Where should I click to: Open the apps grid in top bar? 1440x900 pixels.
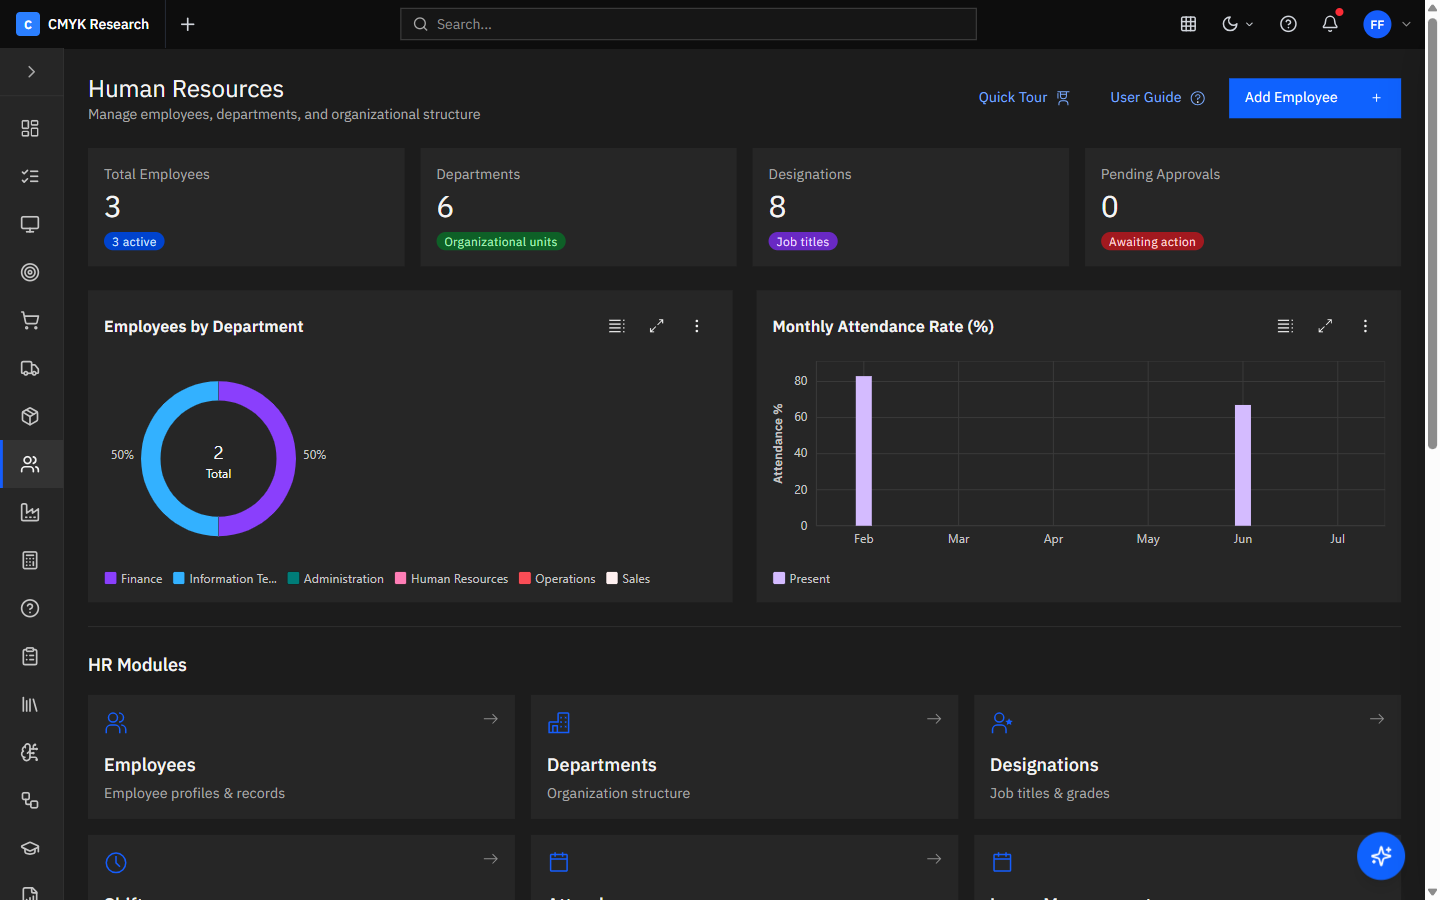coord(1188,24)
